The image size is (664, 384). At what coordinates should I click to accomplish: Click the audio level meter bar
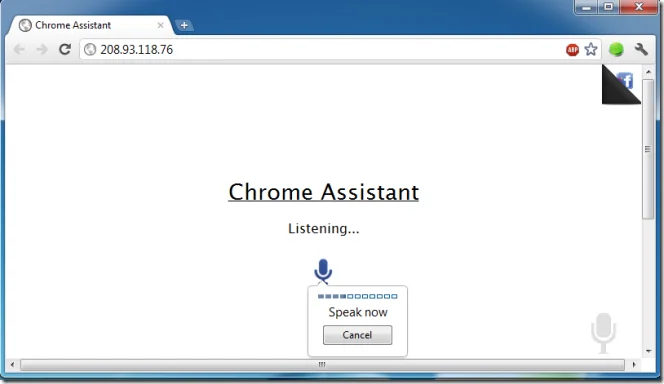tap(357, 296)
